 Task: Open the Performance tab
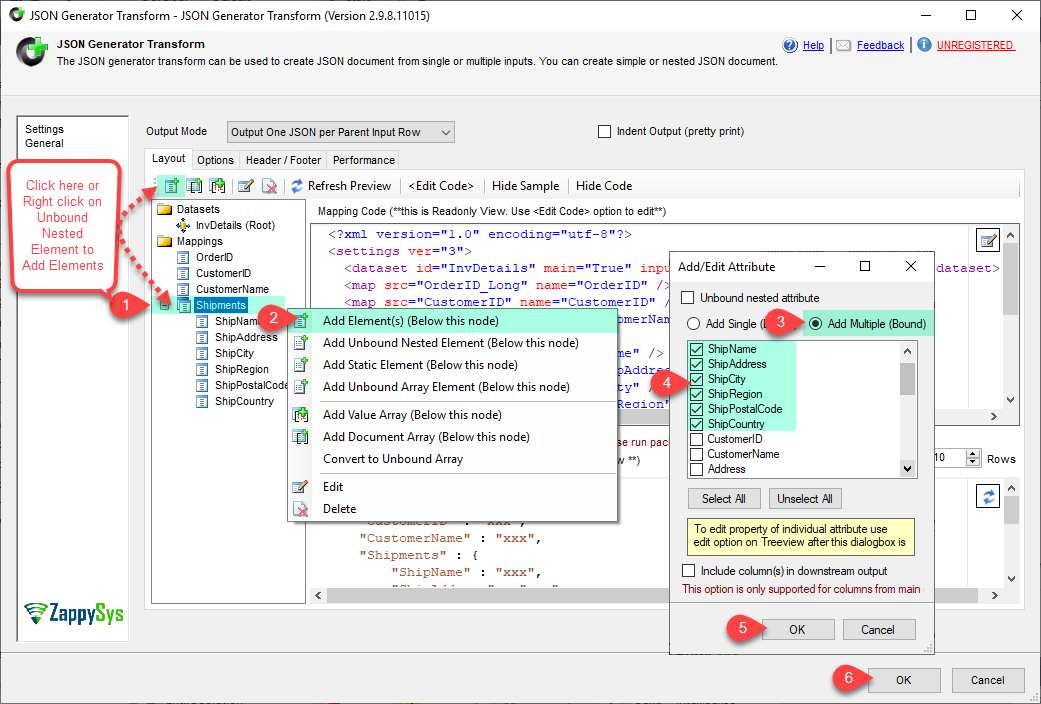click(364, 160)
